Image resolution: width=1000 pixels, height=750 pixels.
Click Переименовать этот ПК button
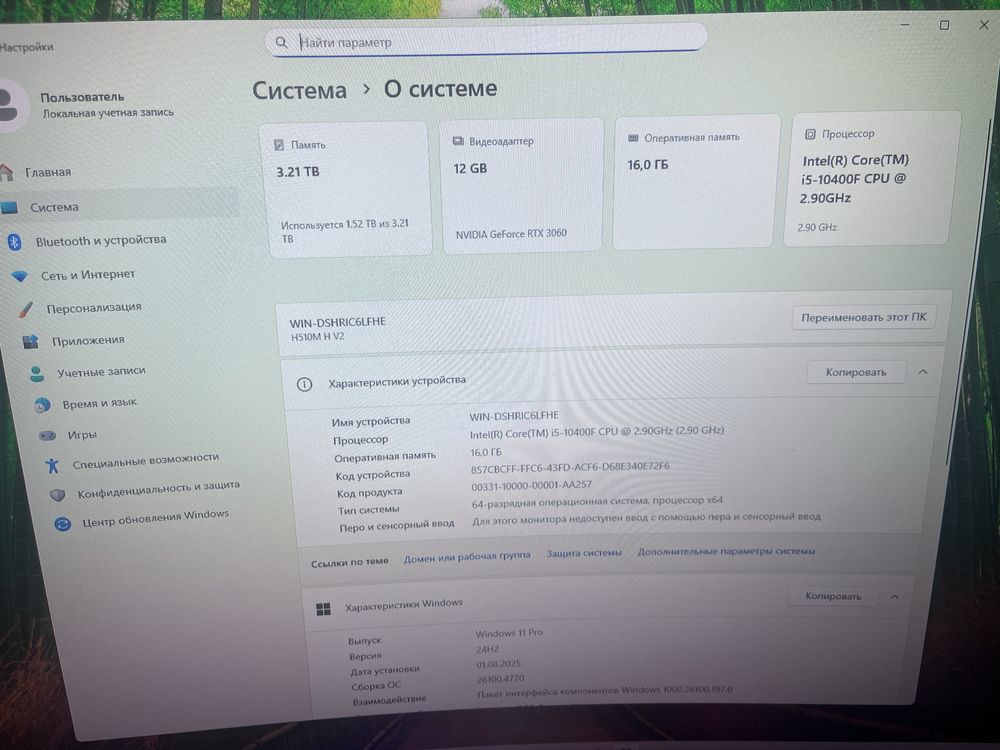864,317
